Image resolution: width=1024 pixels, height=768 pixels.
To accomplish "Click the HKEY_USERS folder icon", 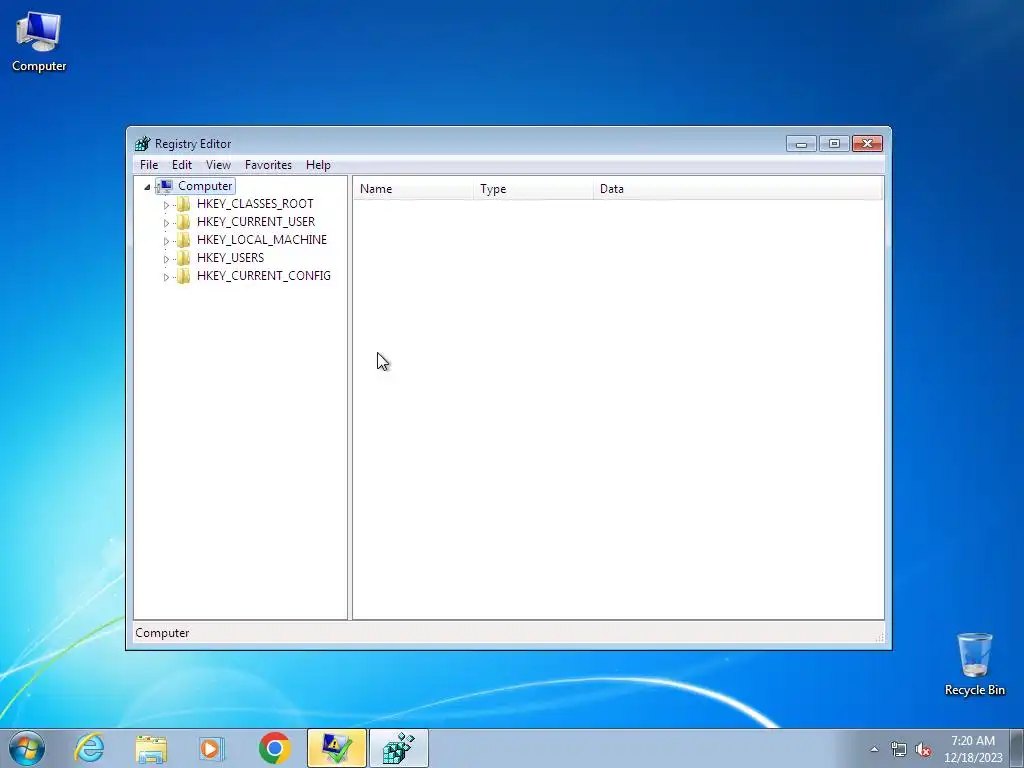I will 184,258.
